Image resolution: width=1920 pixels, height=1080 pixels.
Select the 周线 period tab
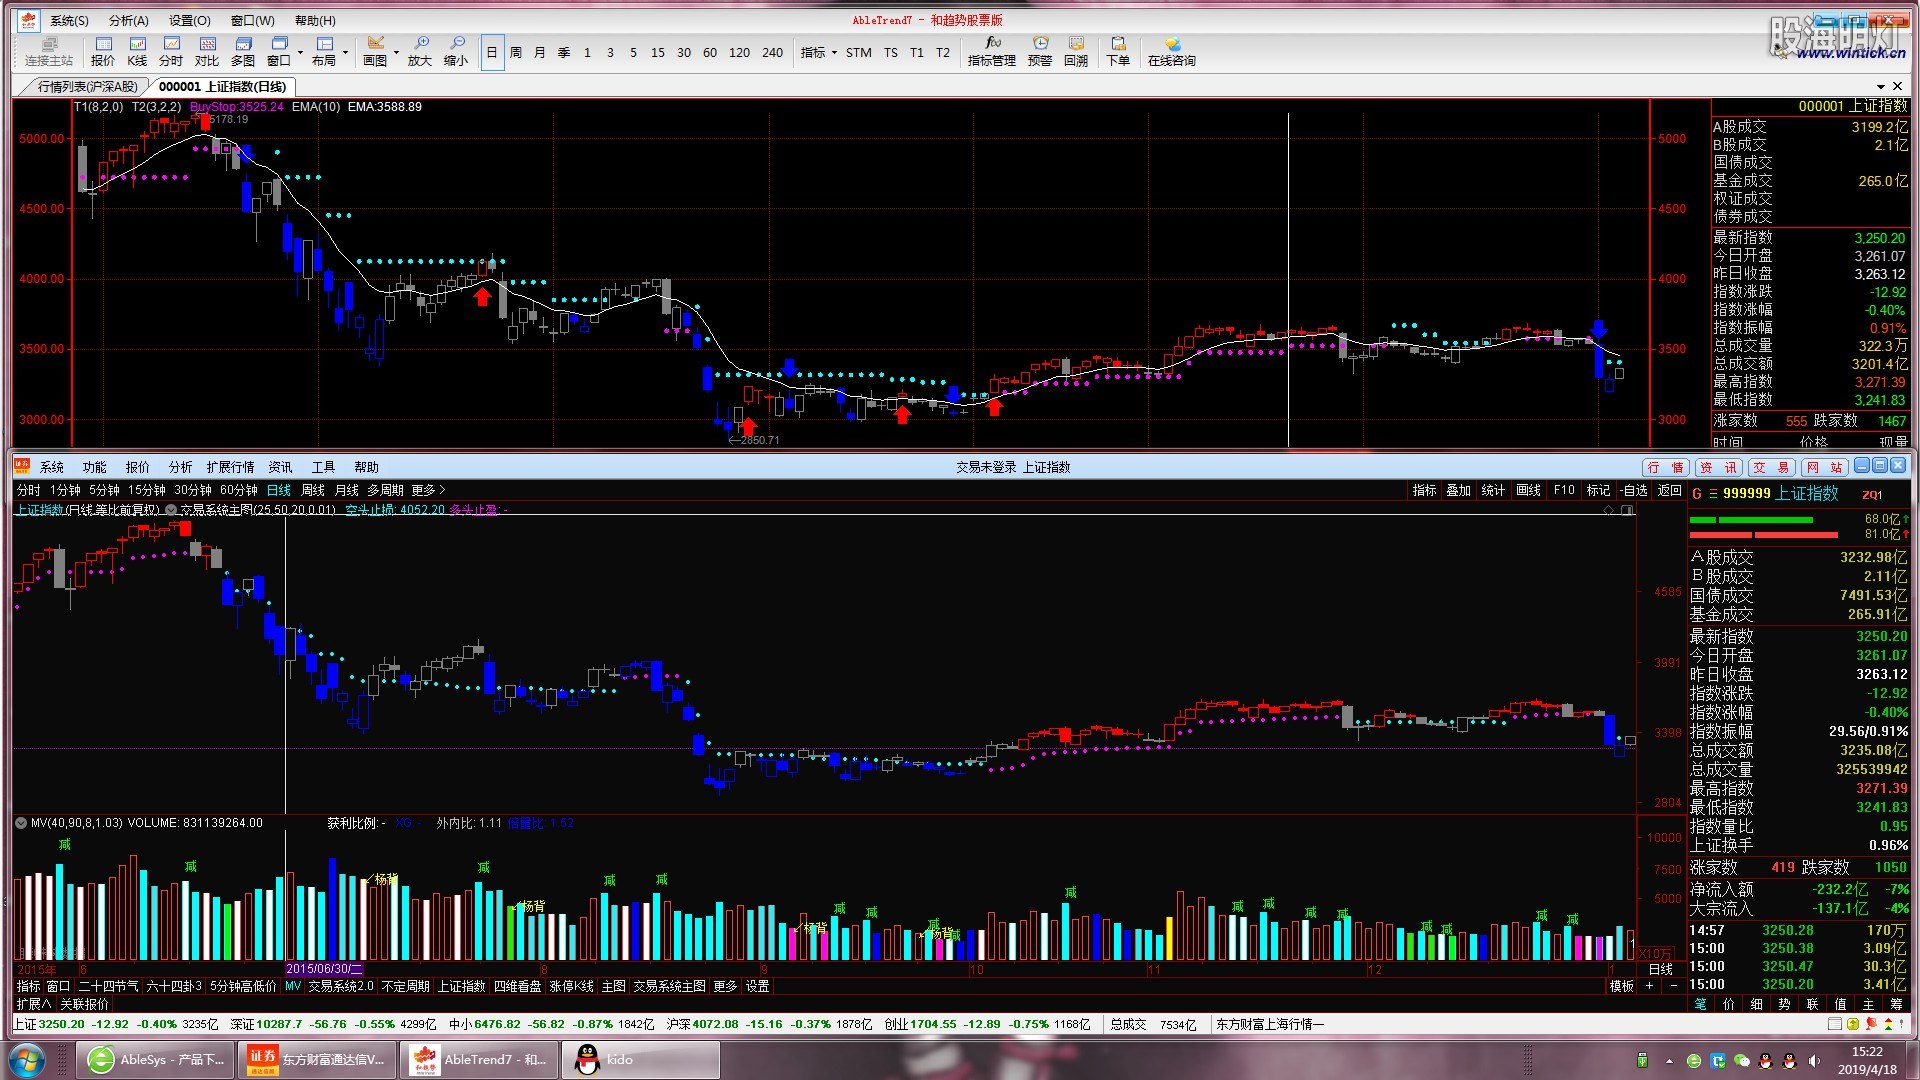click(313, 490)
